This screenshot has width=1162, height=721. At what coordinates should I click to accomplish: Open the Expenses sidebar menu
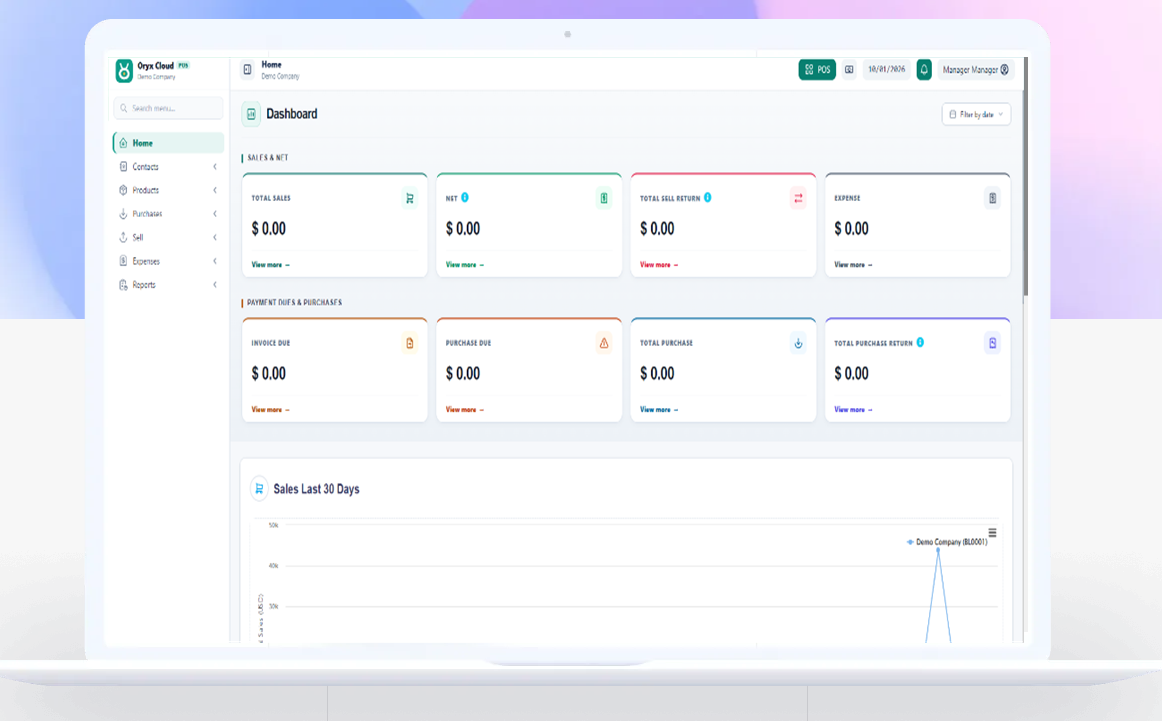pyautogui.click(x=168, y=262)
